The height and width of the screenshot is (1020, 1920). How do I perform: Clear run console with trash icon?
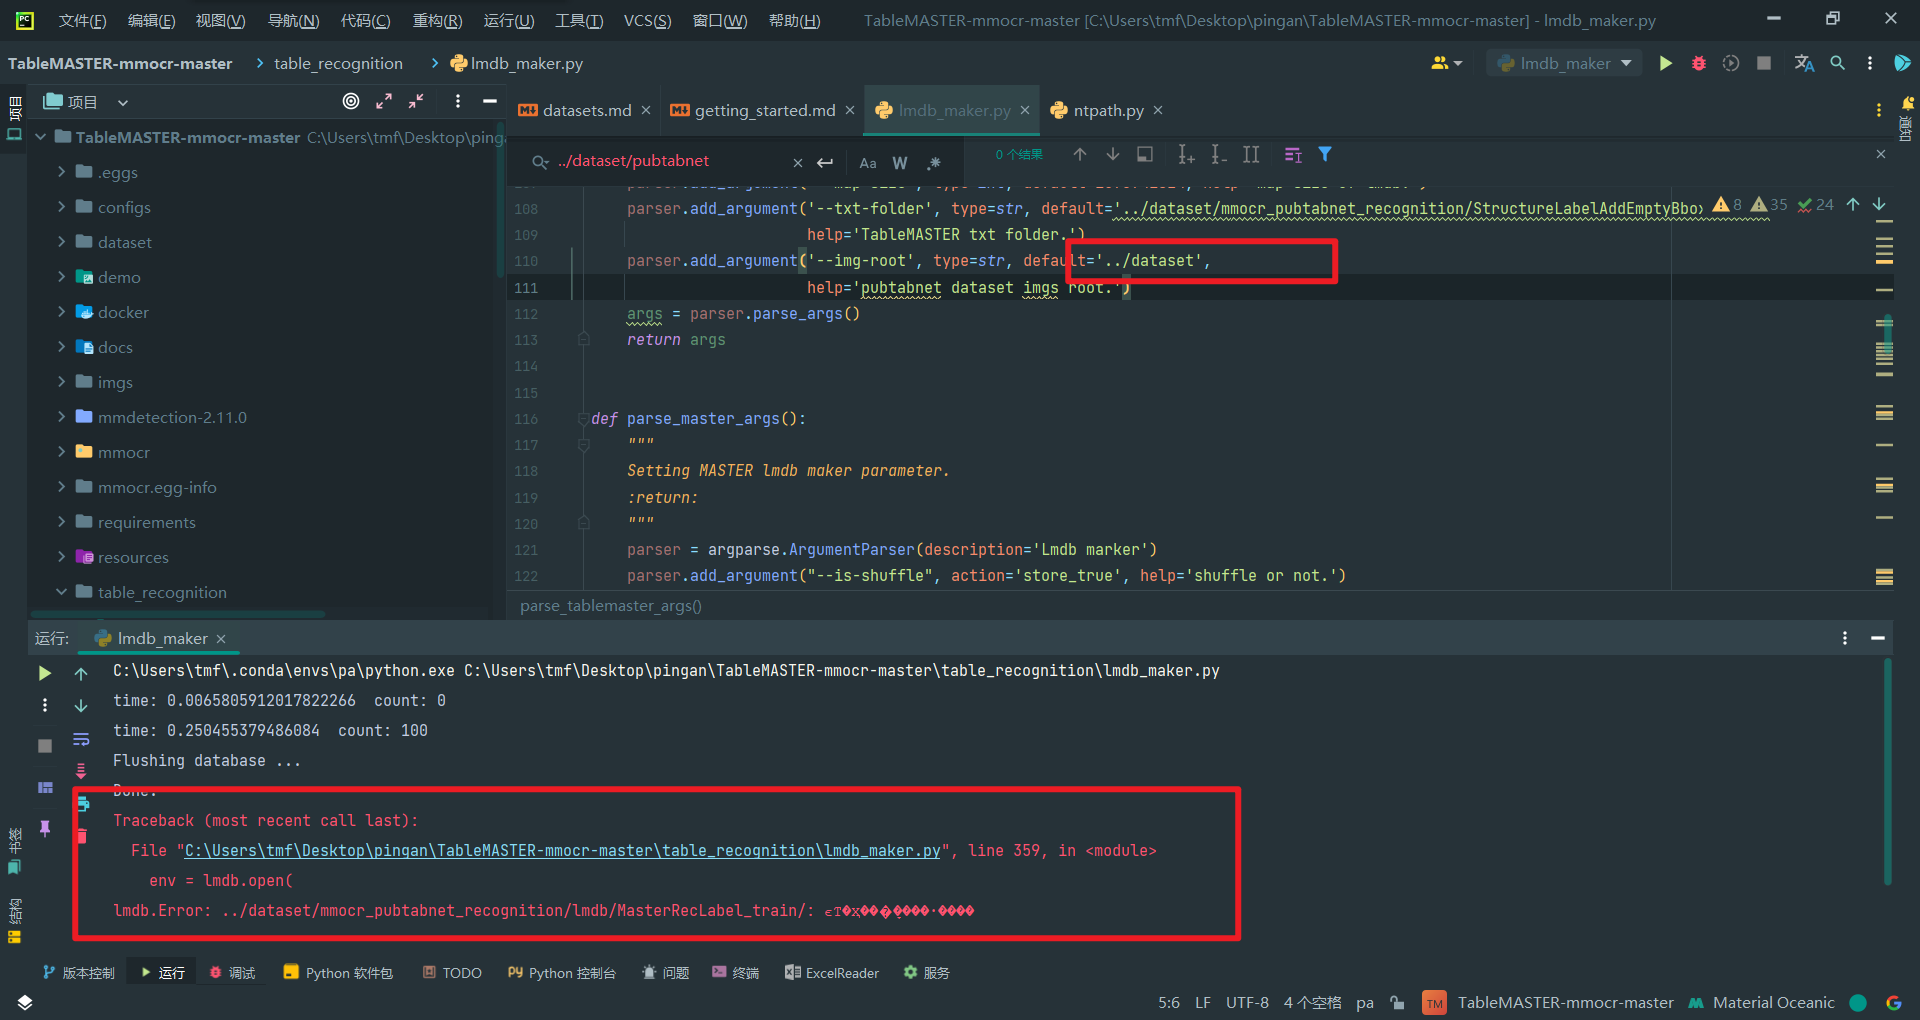[x=82, y=836]
